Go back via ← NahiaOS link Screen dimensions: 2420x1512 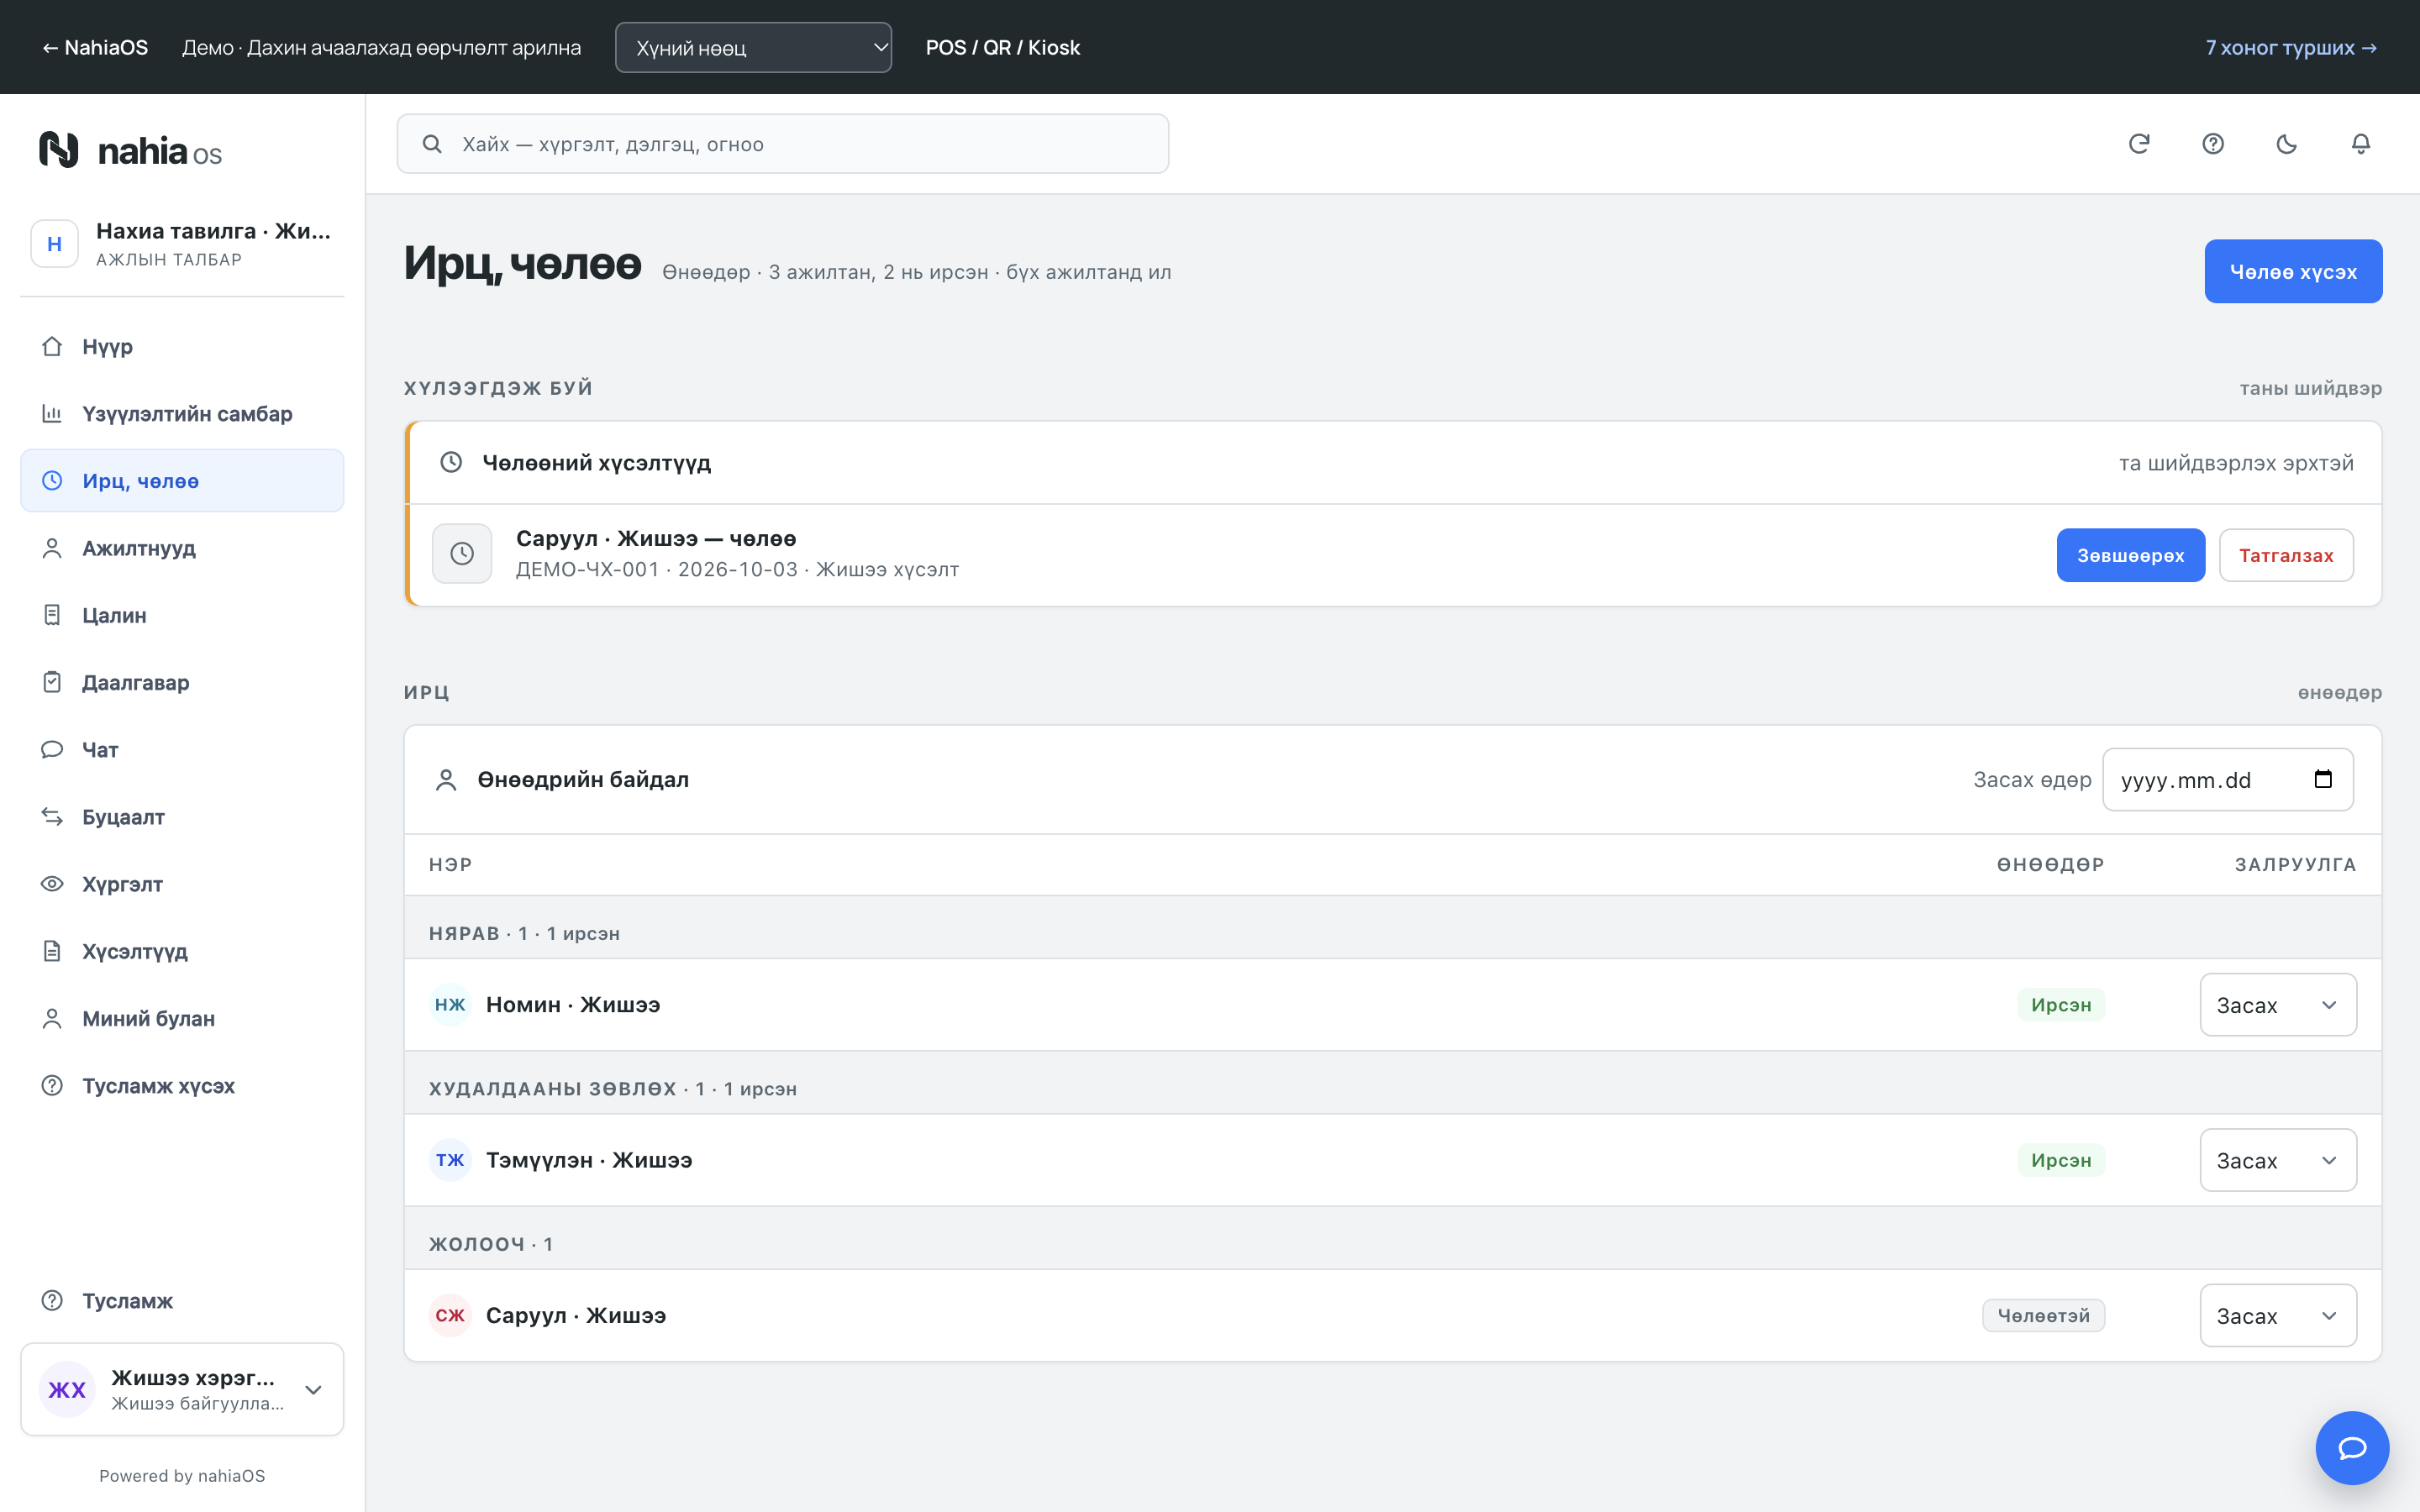95,47
